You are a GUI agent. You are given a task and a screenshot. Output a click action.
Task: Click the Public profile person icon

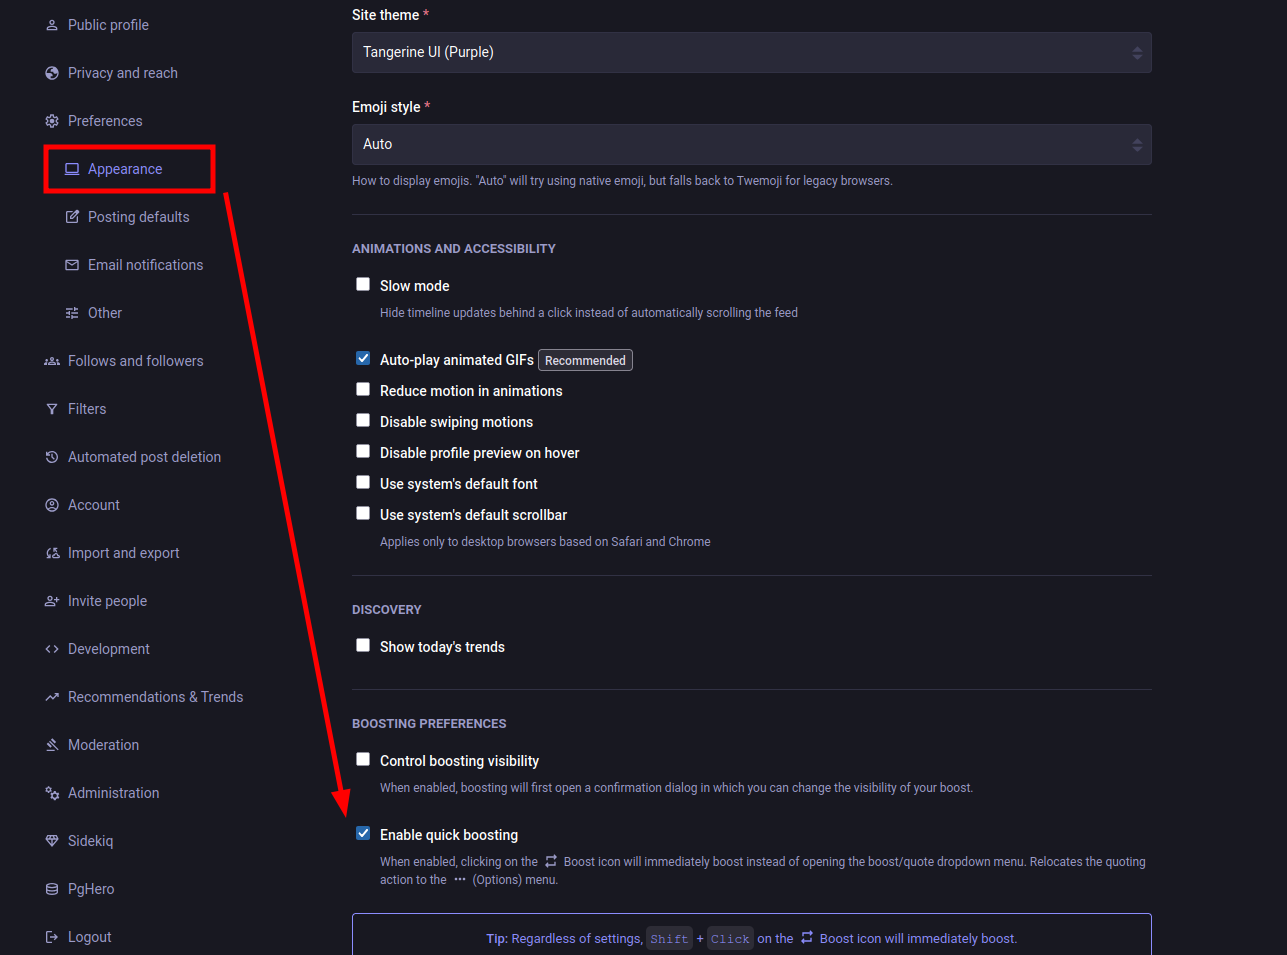click(x=52, y=25)
